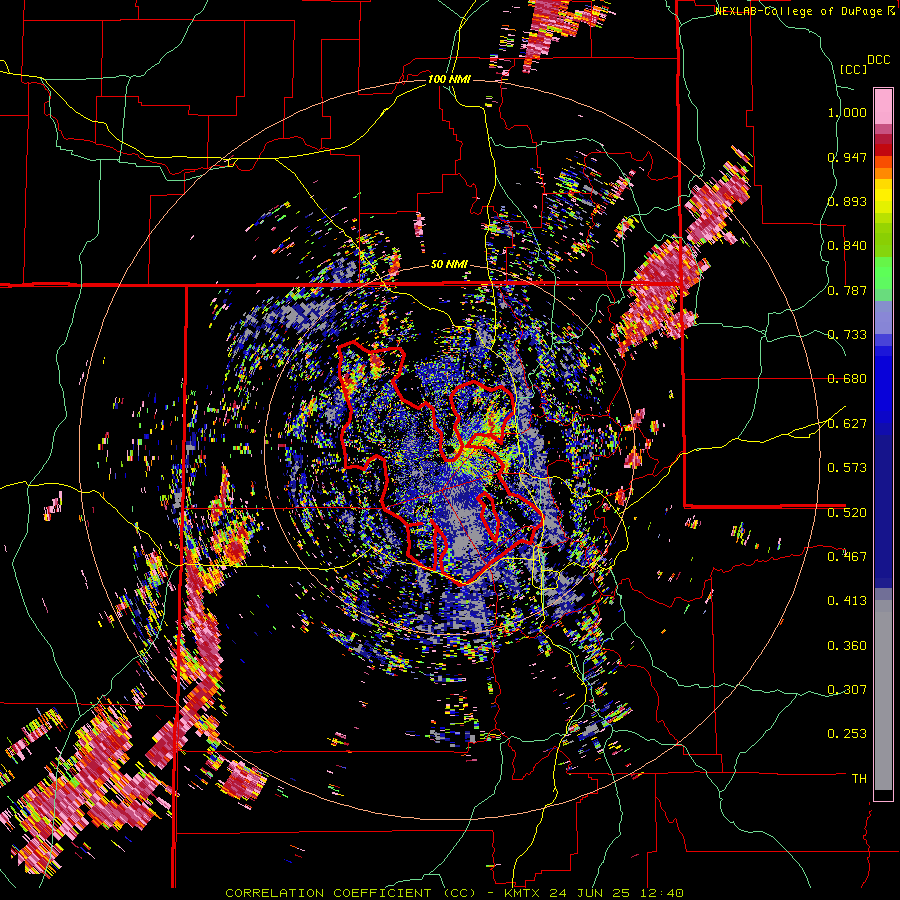The image size is (900, 900).
Task: Click the [CC] units label
Action: 853,69
